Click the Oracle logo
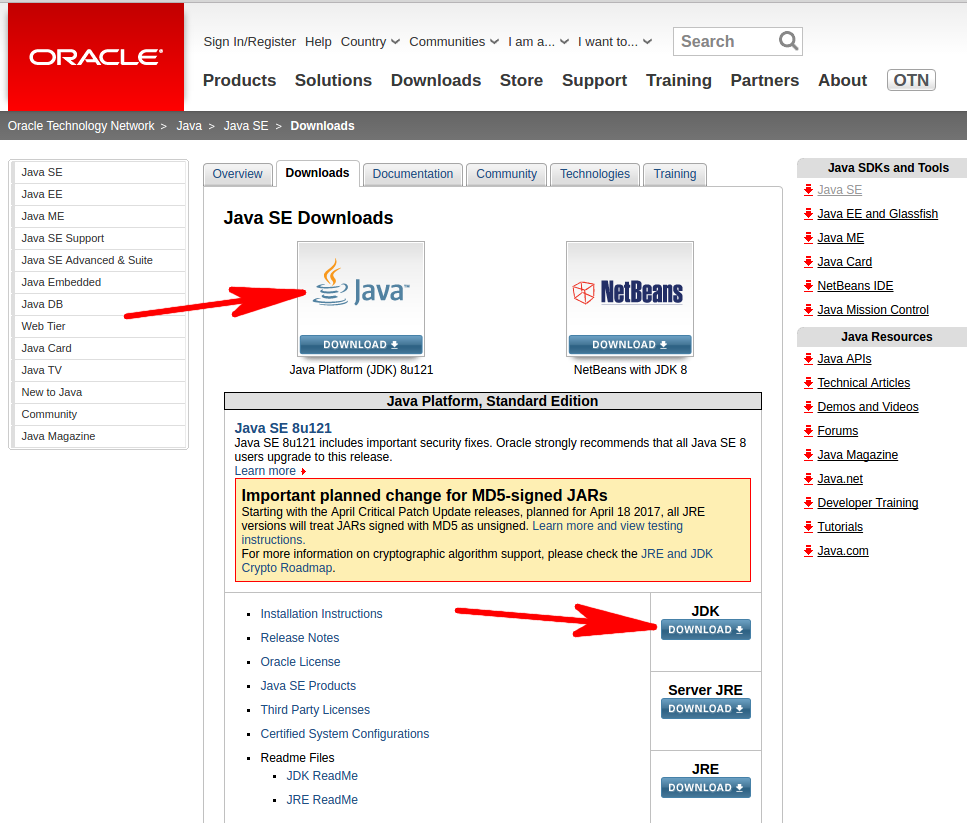Image resolution: width=967 pixels, height=823 pixels. pyautogui.click(x=96, y=57)
